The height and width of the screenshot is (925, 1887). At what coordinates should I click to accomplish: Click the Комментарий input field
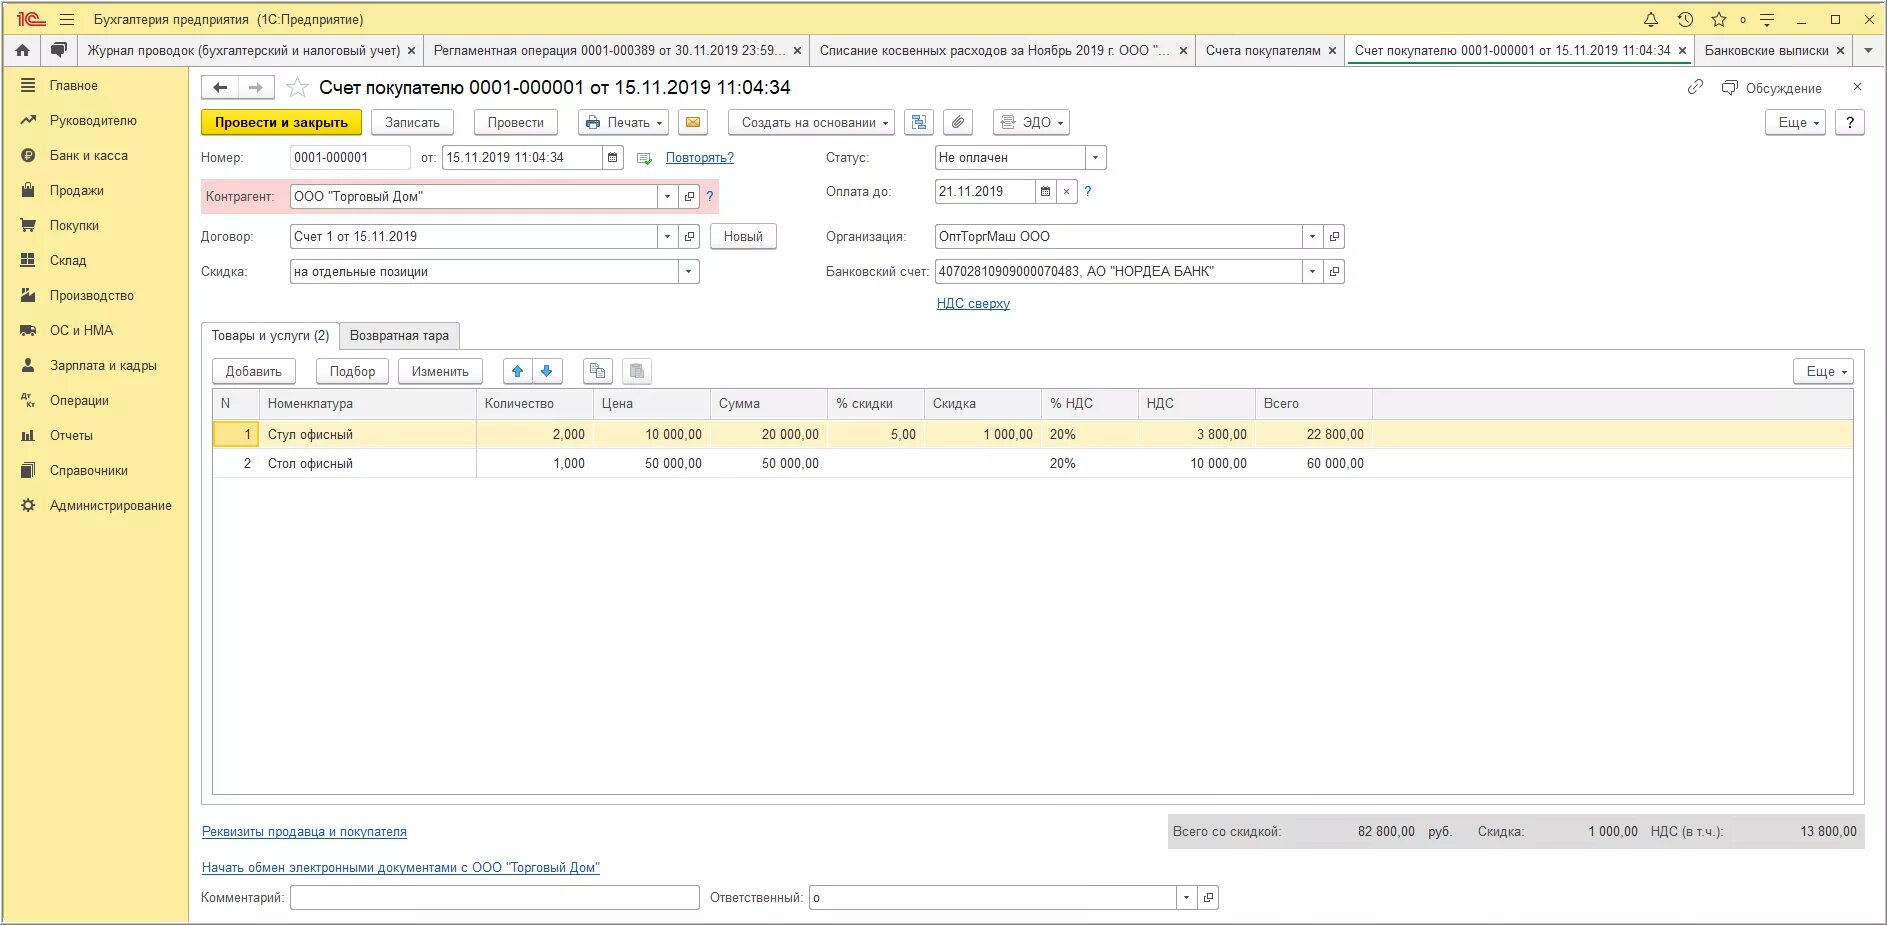point(495,897)
